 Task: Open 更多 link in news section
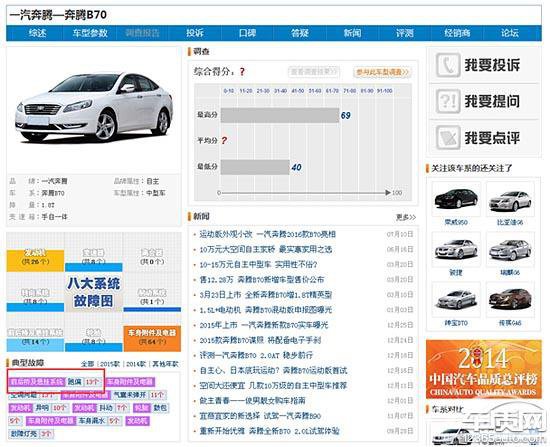coord(406,218)
